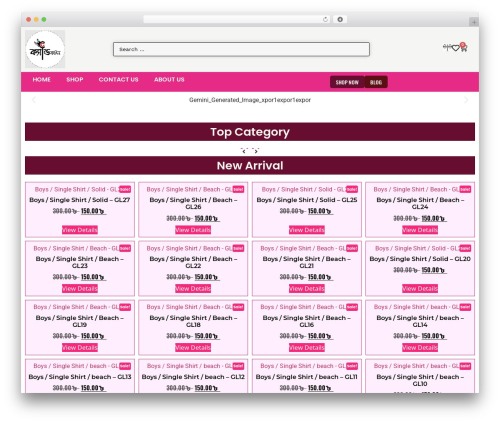Screen dimensions: 500x423
Task: View Details for Beach GL22 shirt
Action: (193, 289)
